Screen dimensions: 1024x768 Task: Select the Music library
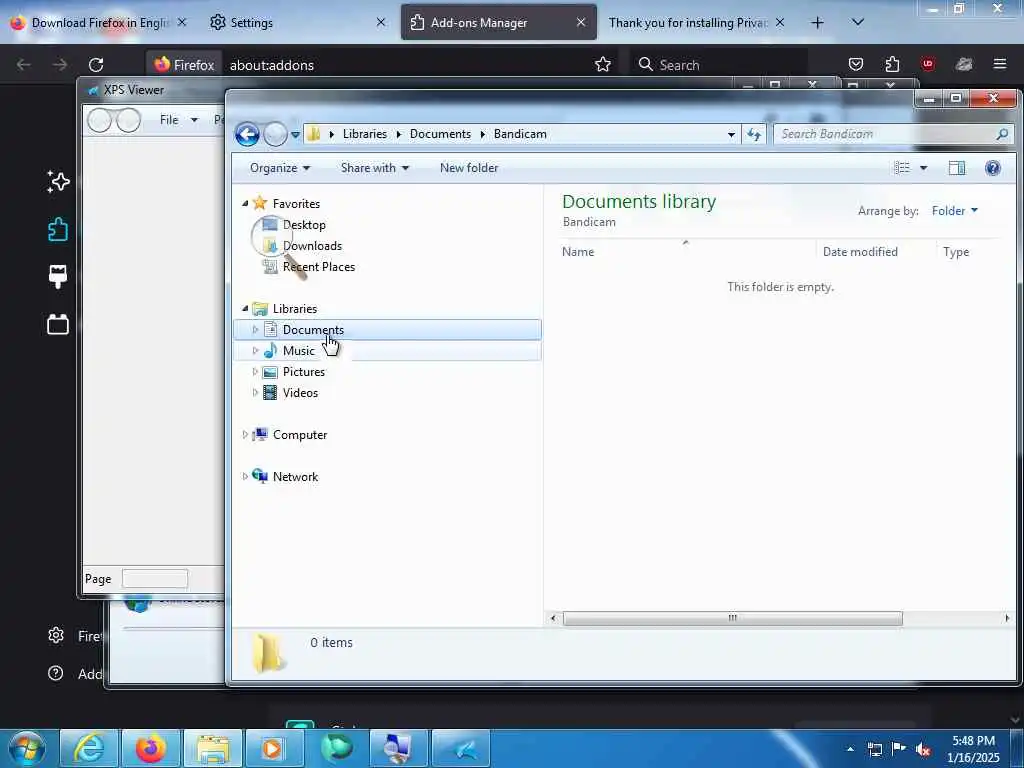click(x=298, y=351)
